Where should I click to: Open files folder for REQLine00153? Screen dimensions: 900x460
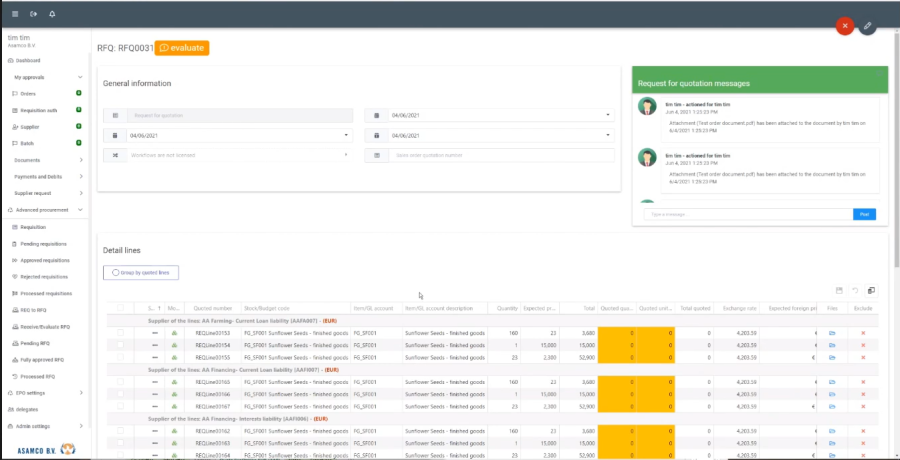[832, 332]
